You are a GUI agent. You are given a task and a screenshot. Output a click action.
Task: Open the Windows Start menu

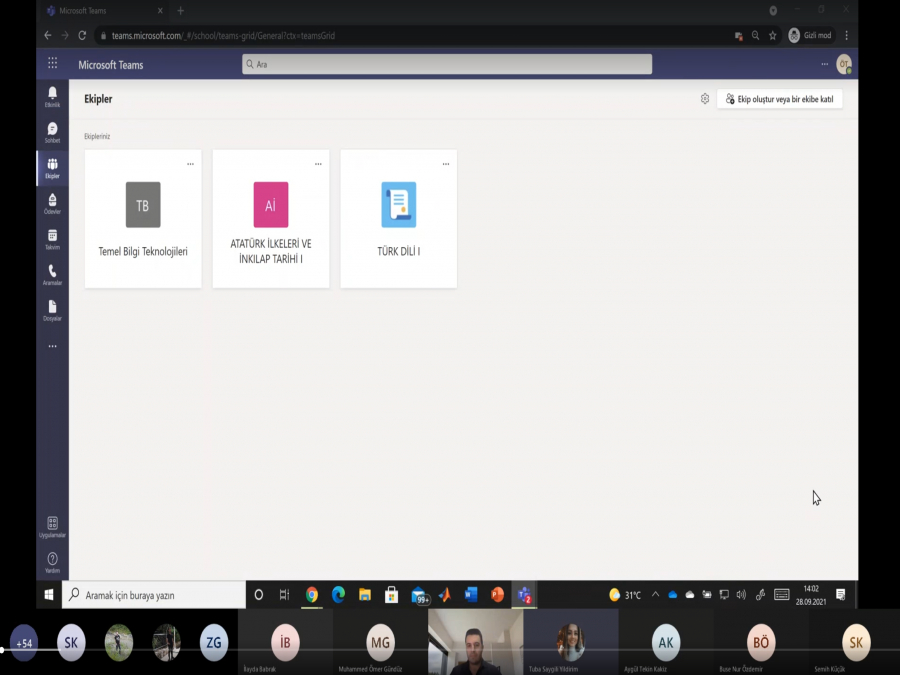pyautogui.click(x=49, y=595)
